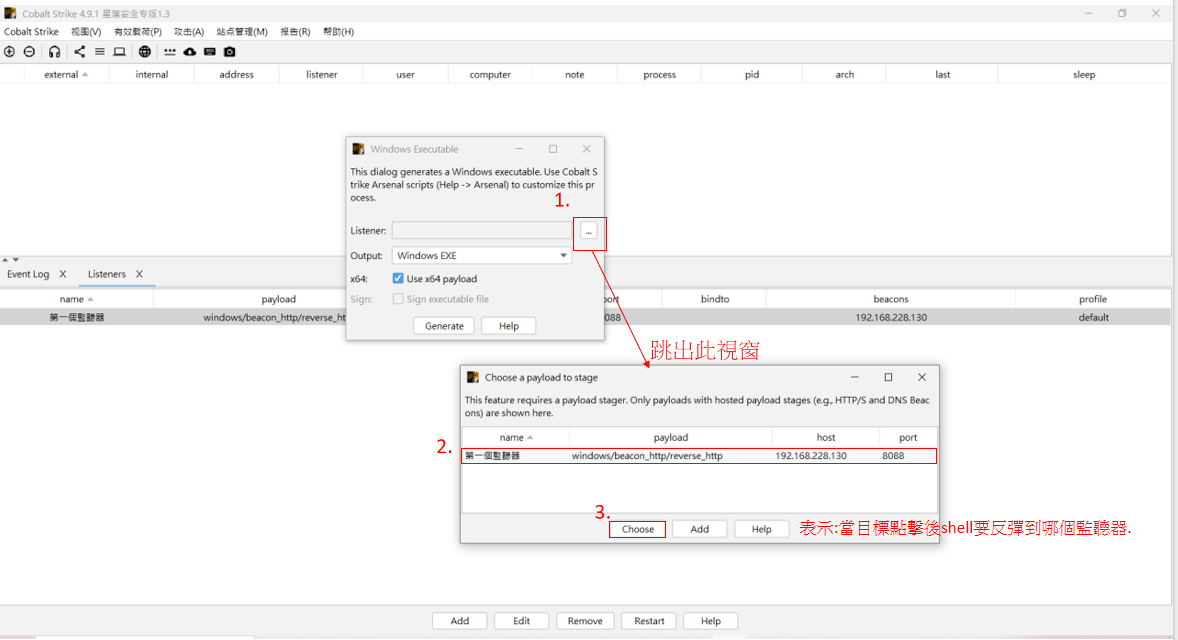Open the 站点管理(M) menu
The width and height of the screenshot is (1178, 640).
(242, 32)
